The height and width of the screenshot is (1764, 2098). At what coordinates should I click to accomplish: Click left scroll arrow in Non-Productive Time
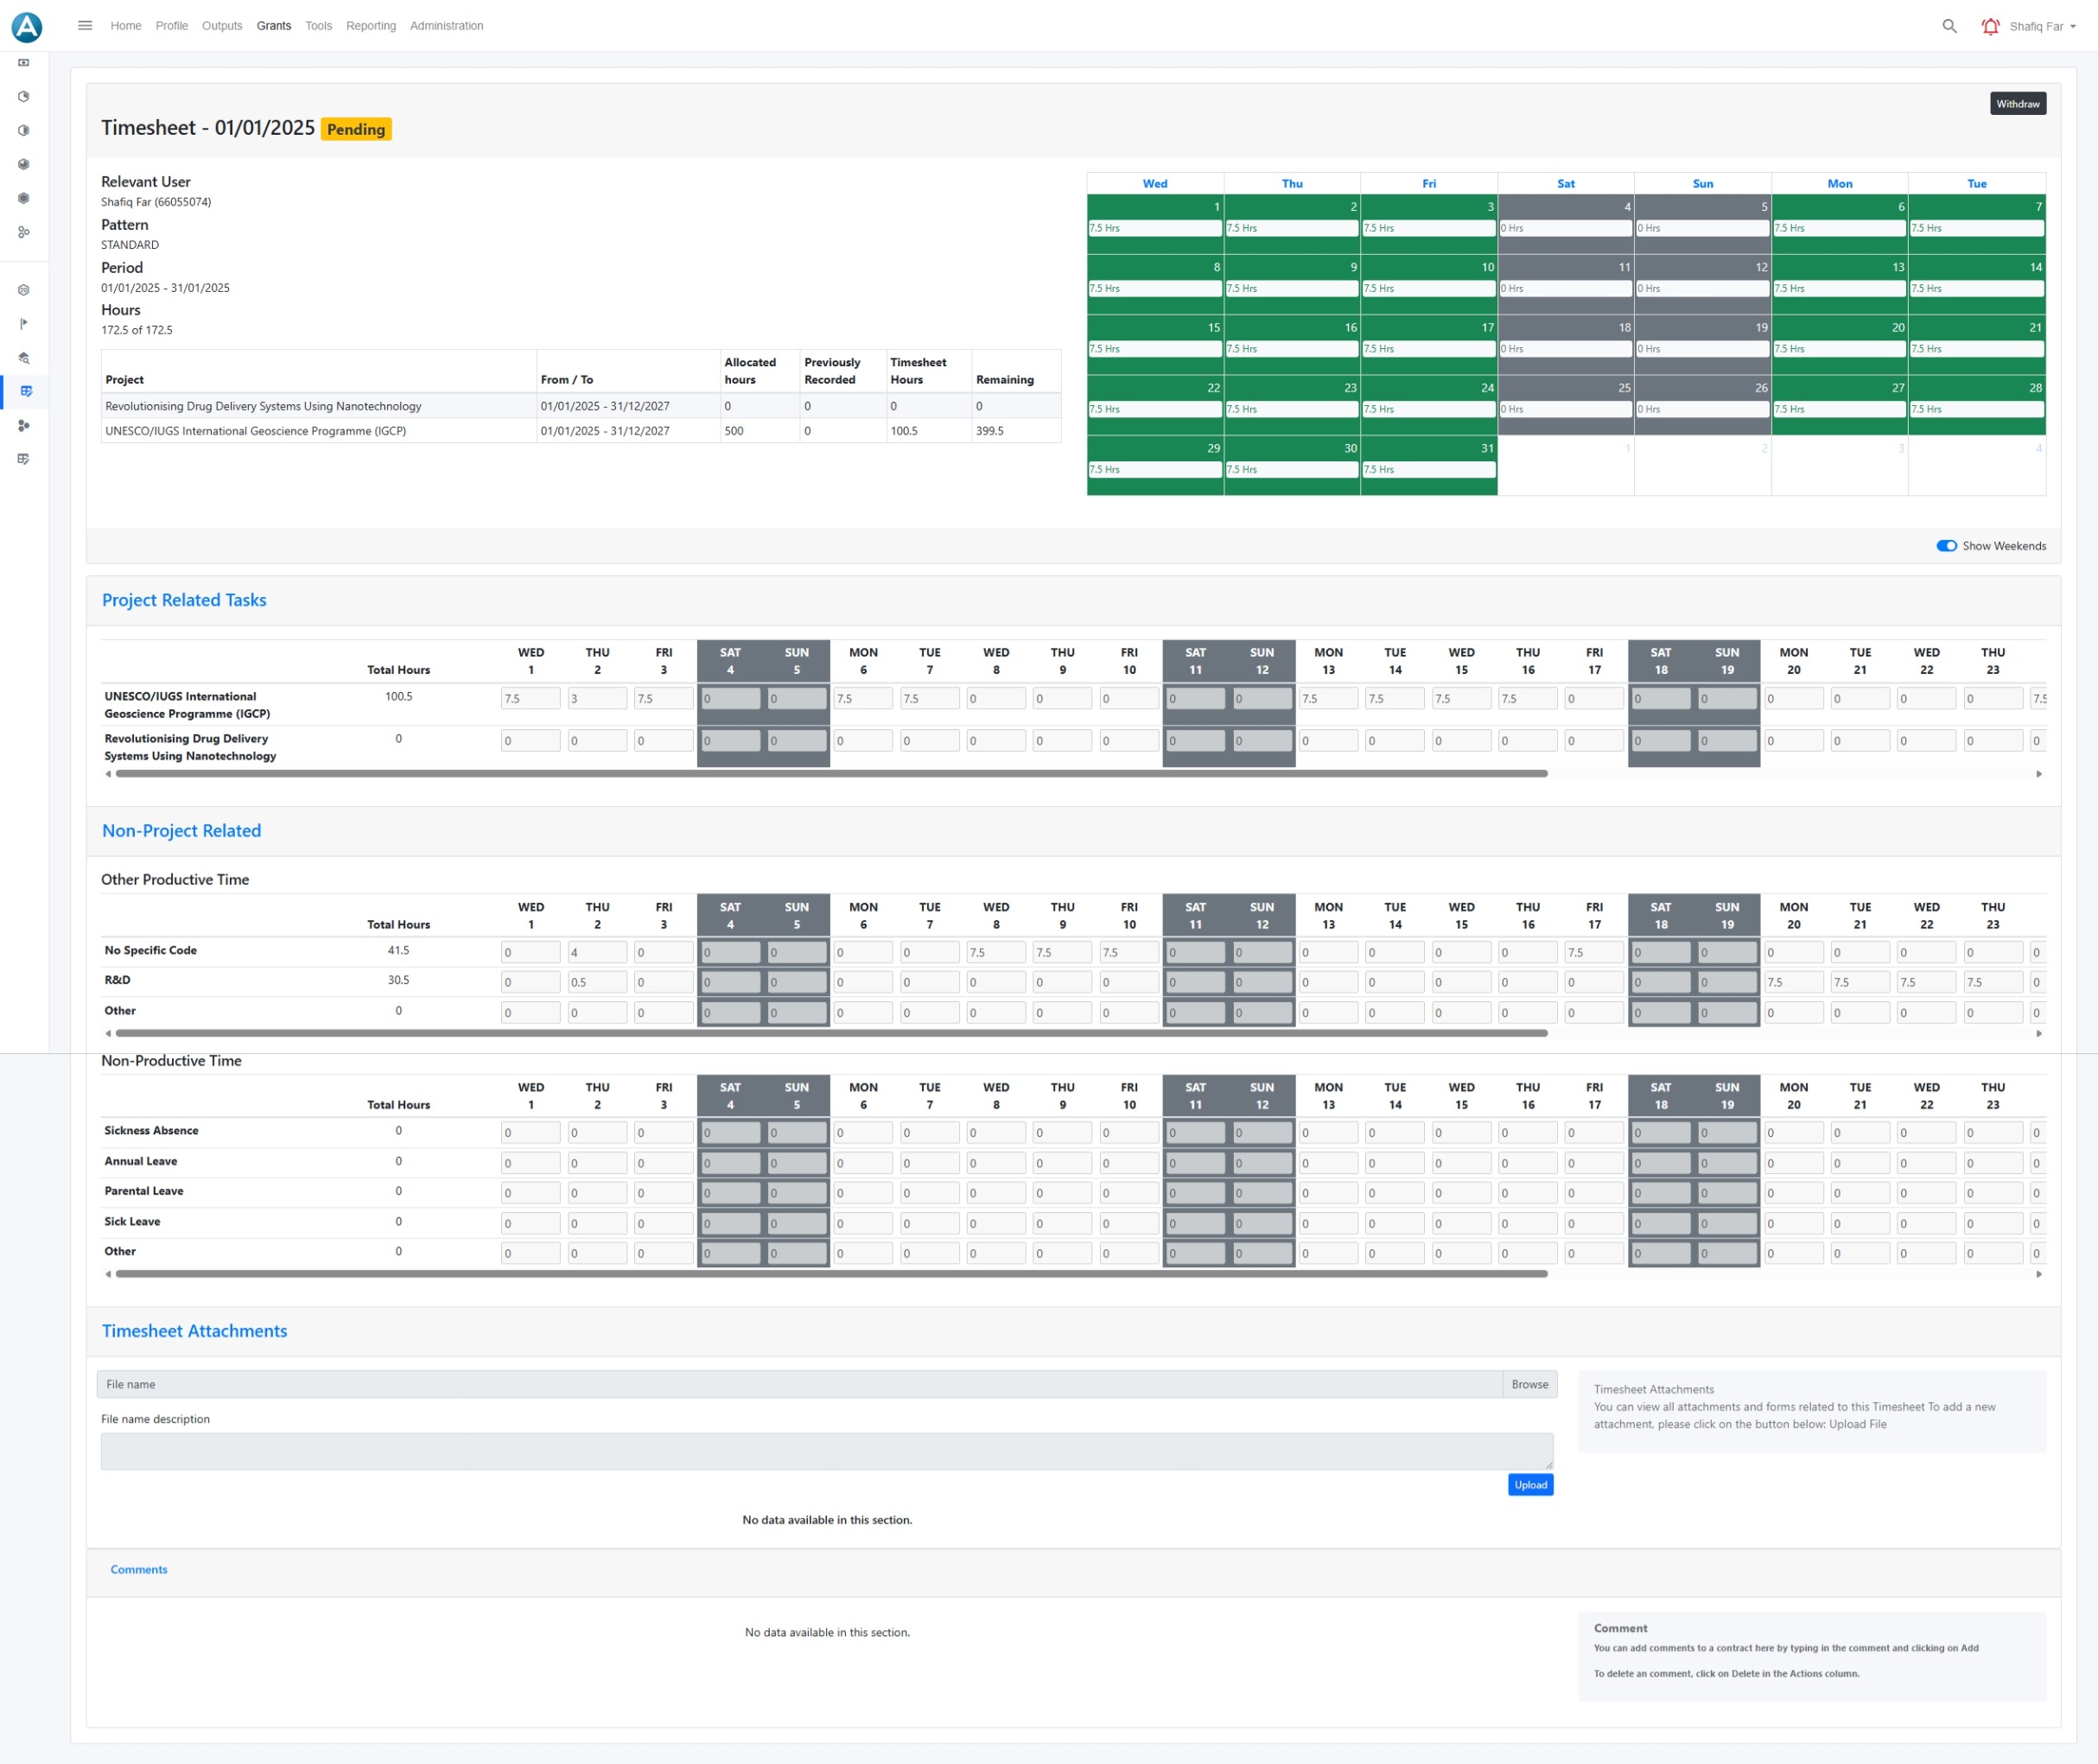tap(108, 1274)
